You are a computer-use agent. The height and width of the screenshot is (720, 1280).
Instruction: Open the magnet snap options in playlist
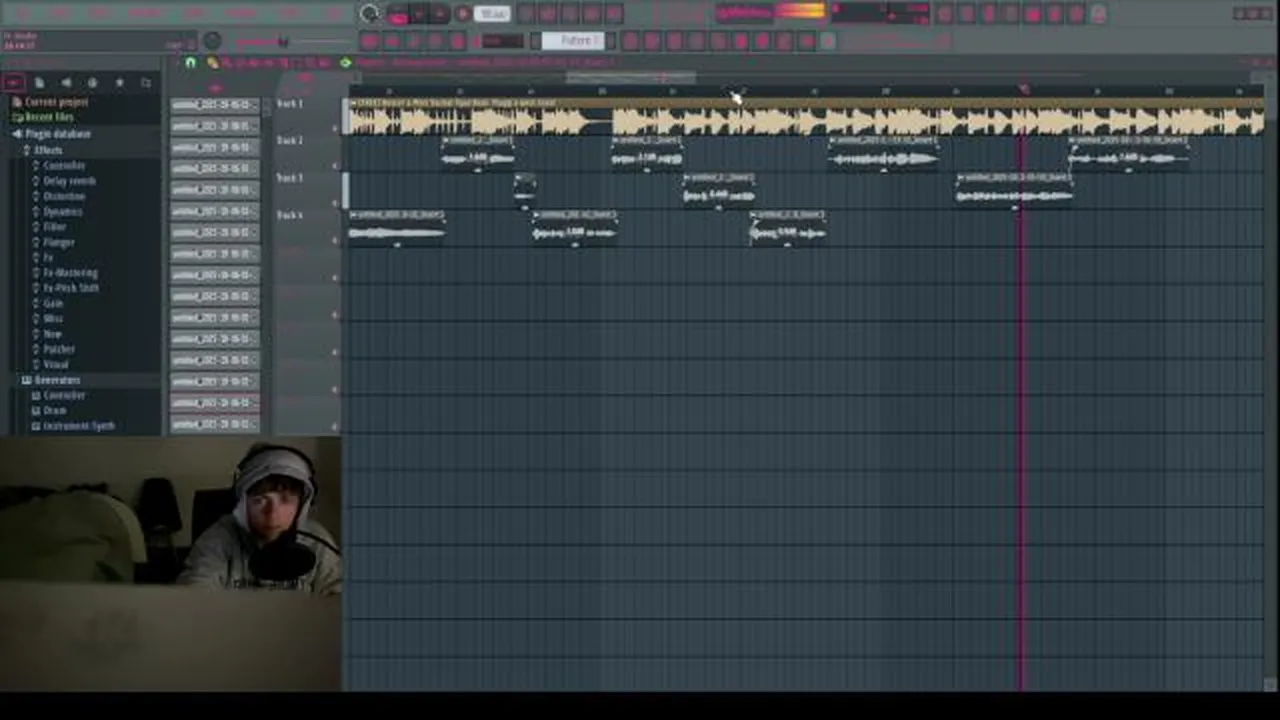[x=190, y=63]
